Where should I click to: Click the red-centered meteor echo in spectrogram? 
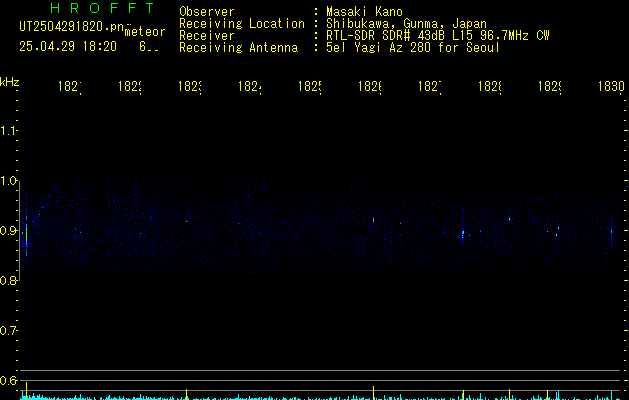pyautogui.click(x=373, y=220)
